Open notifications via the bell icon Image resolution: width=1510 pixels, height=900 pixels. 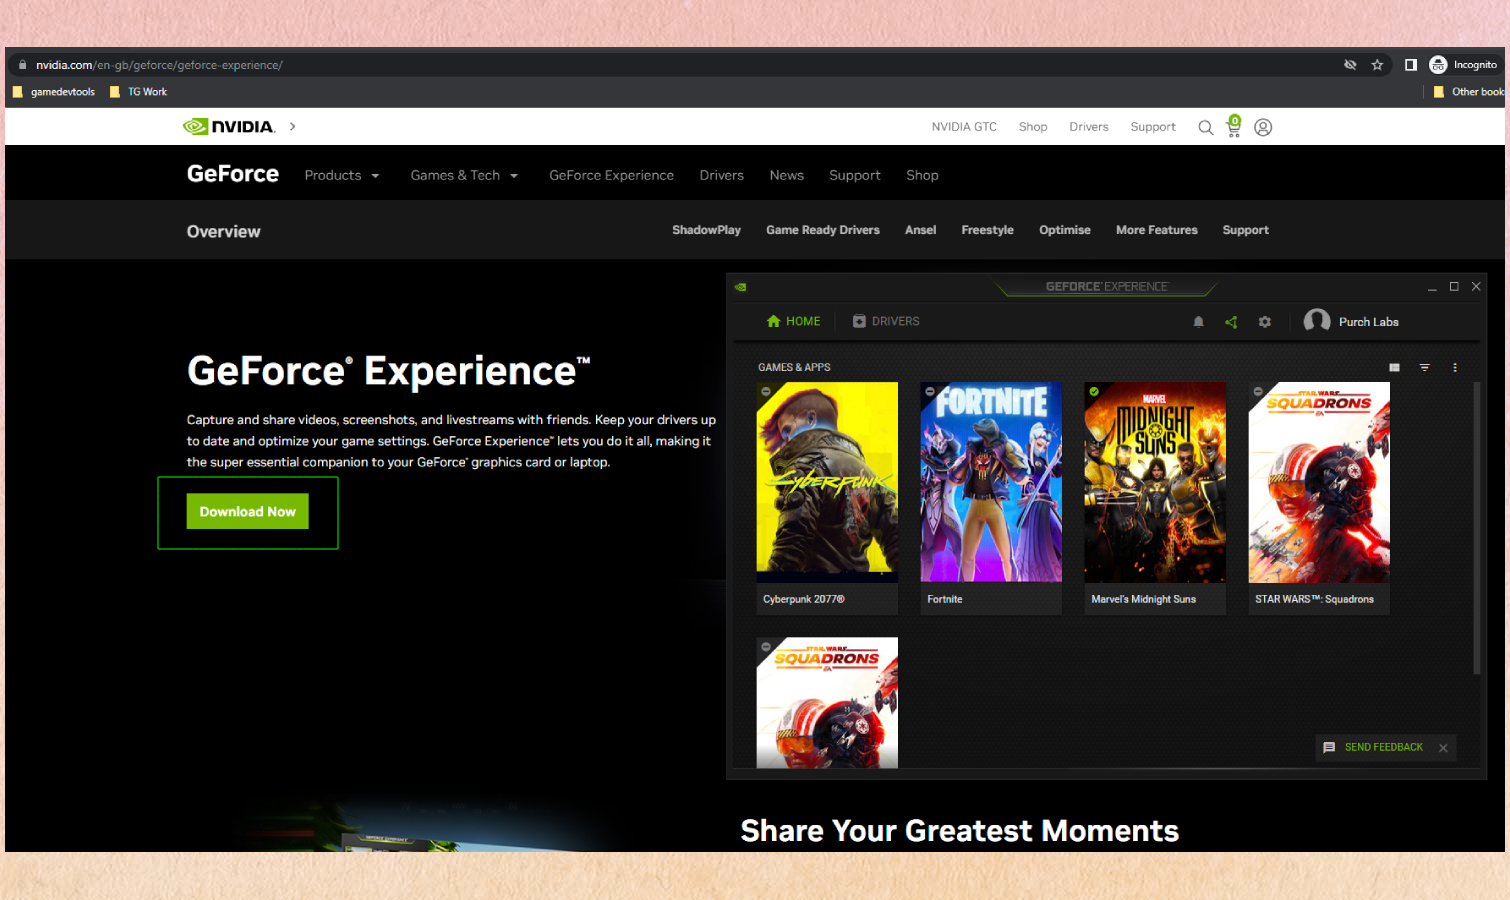pyautogui.click(x=1198, y=321)
